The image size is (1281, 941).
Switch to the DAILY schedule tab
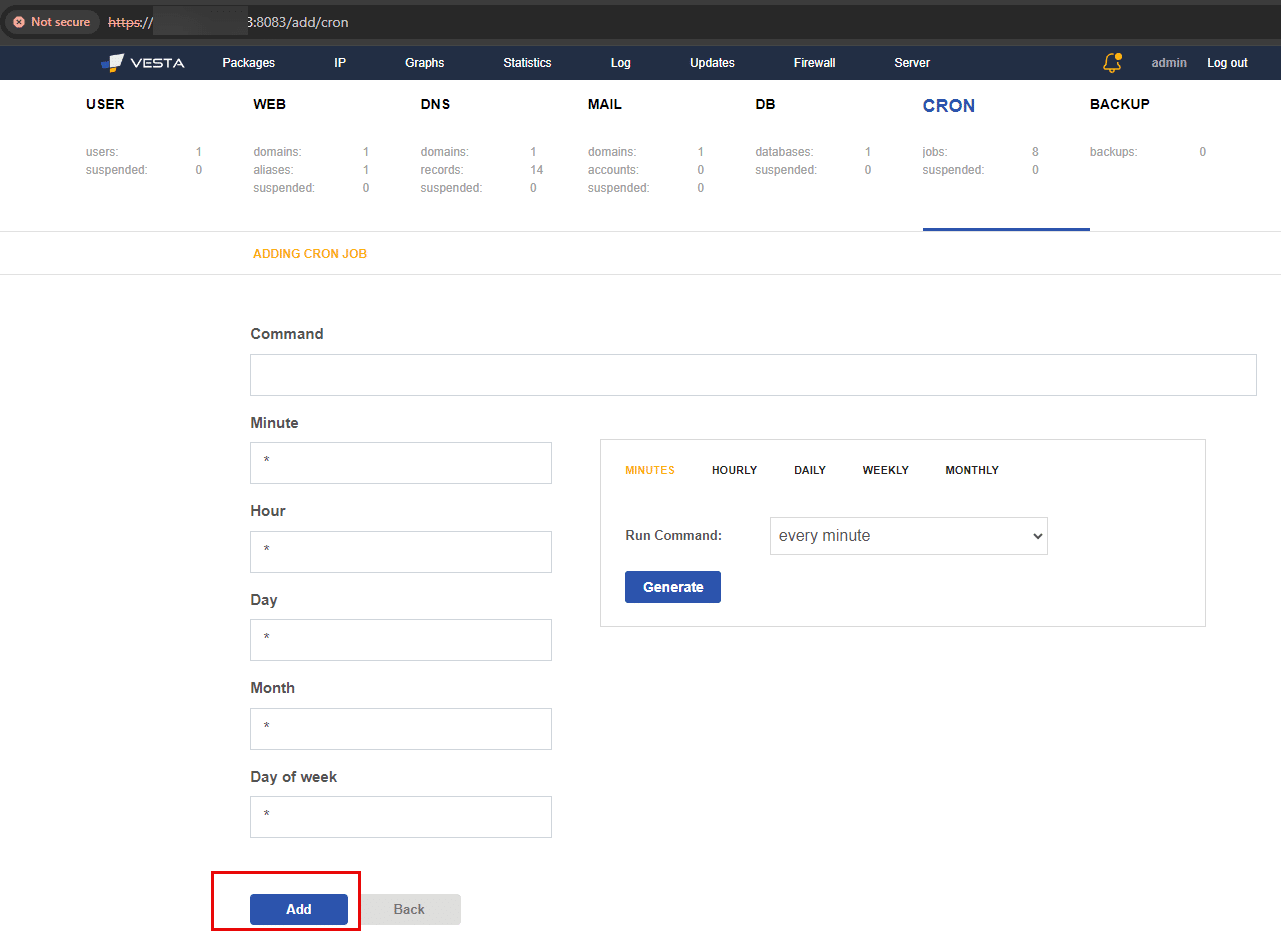(x=810, y=470)
